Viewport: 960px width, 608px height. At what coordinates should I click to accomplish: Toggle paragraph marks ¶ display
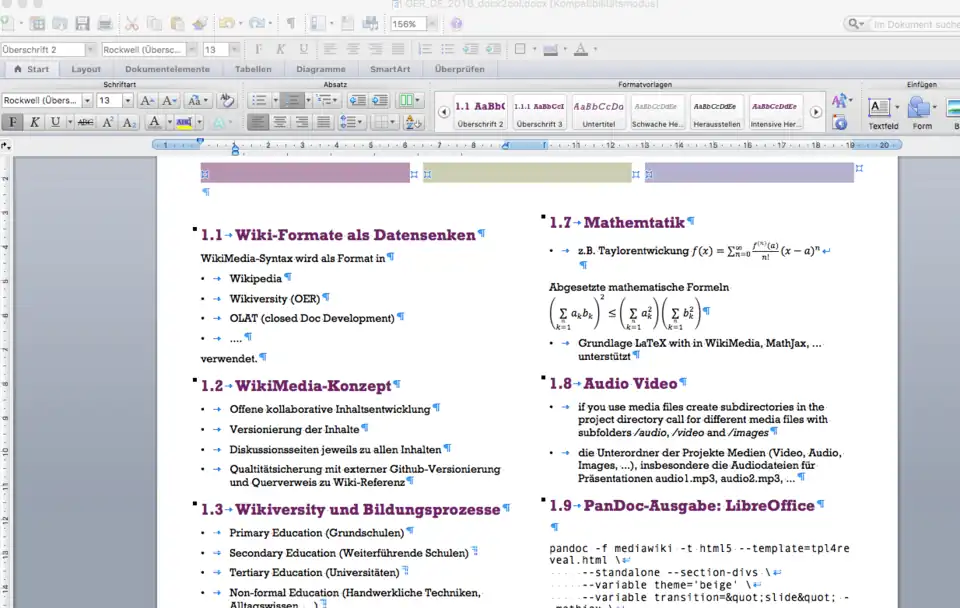pos(290,23)
